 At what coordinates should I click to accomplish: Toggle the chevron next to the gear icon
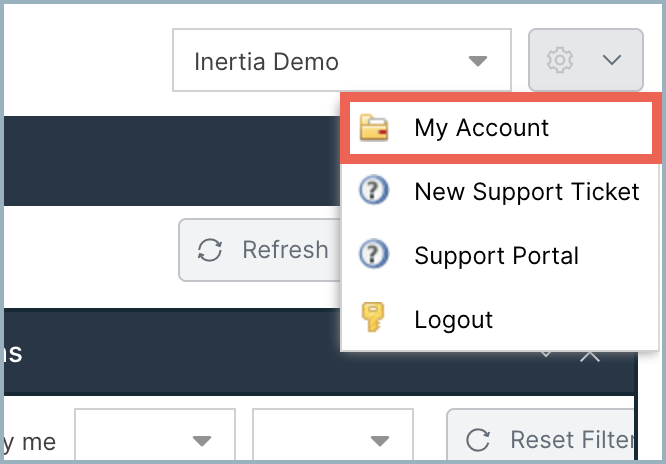[612, 60]
